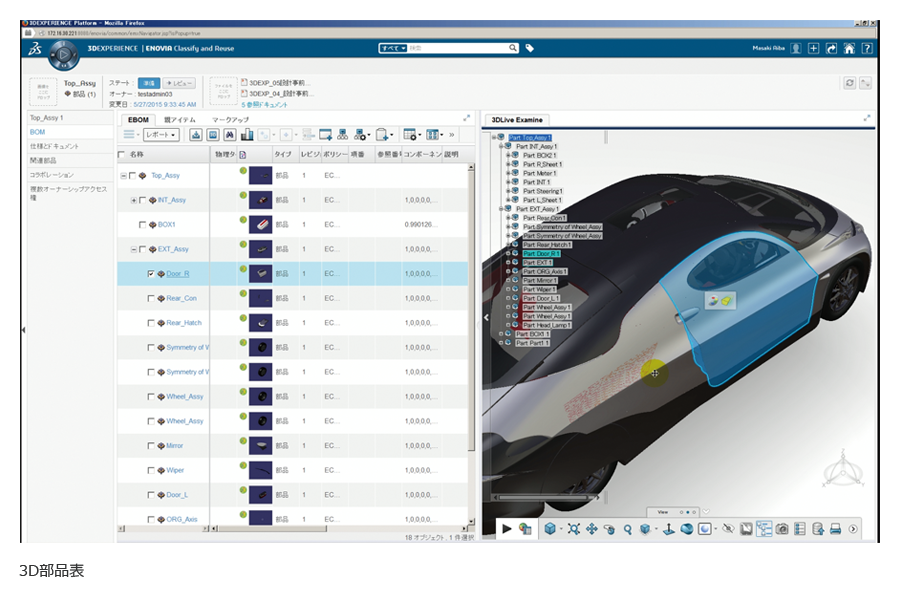Click the 3D view icon in EBOM toolbar
The height and width of the screenshot is (598, 900).
coord(213,135)
